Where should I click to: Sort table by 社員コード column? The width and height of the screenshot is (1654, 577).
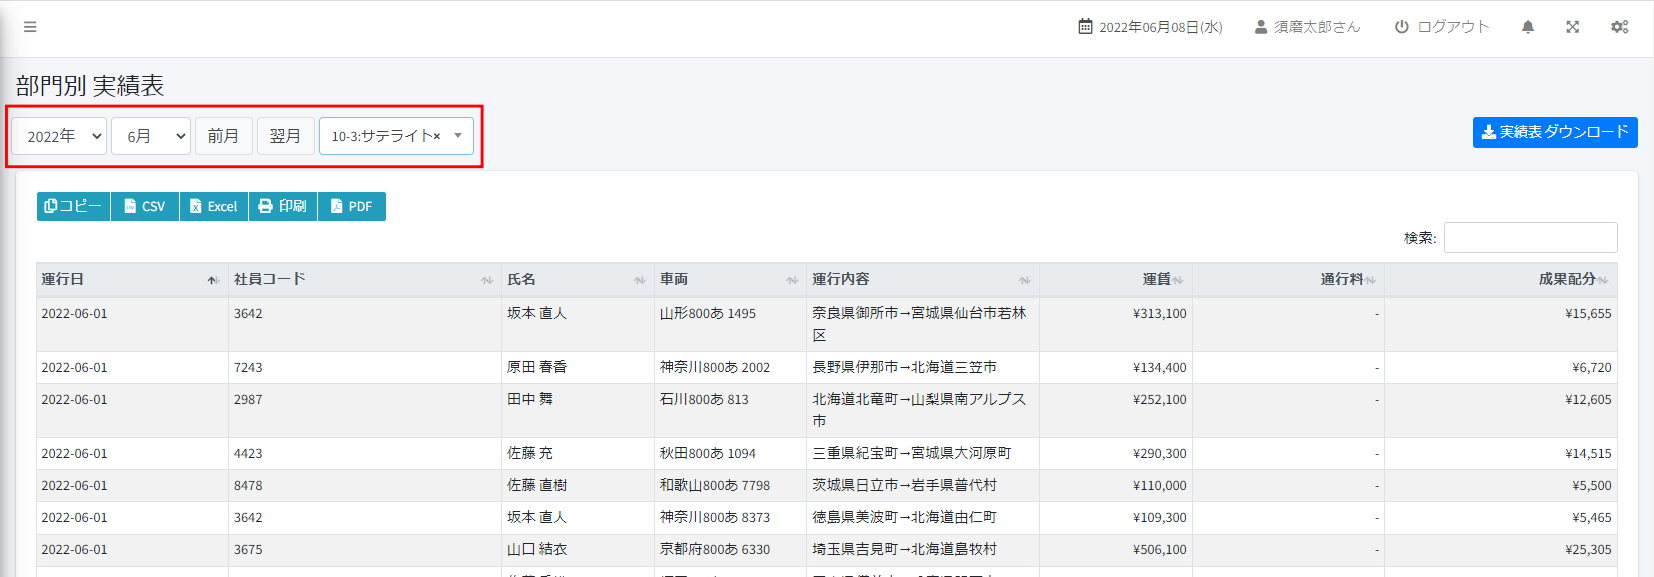pos(364,280)
